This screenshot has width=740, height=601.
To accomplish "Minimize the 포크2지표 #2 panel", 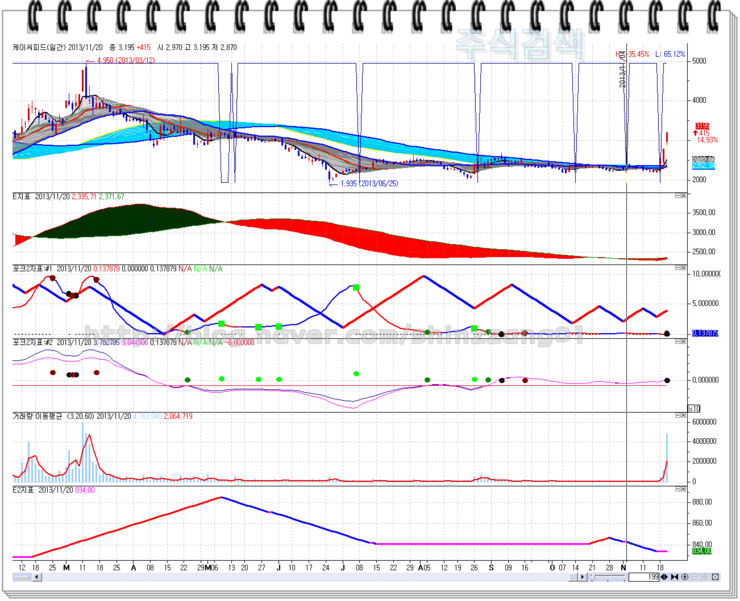I will 678,341.
